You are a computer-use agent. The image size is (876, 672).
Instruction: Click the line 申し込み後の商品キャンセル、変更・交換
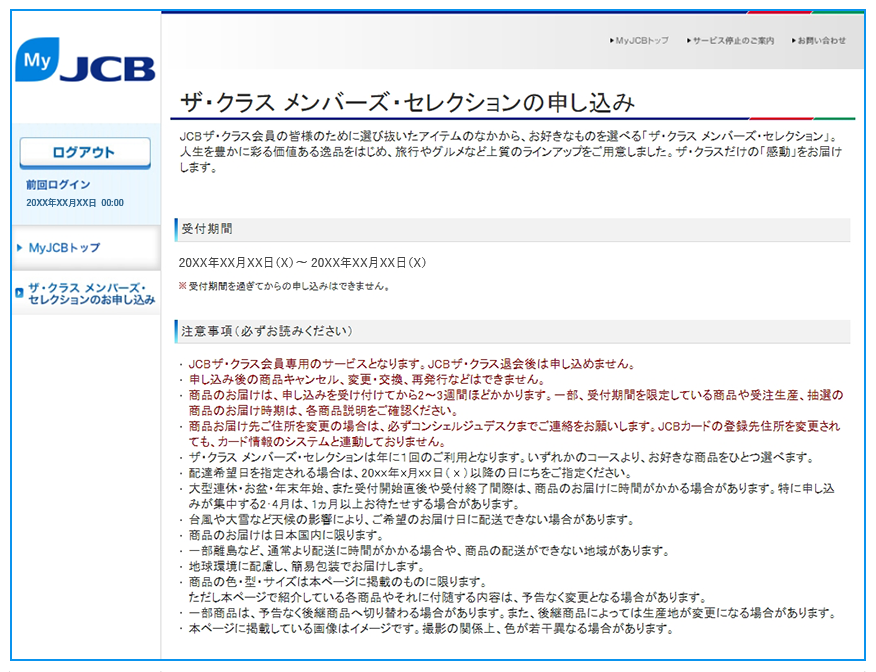[366, 379]
